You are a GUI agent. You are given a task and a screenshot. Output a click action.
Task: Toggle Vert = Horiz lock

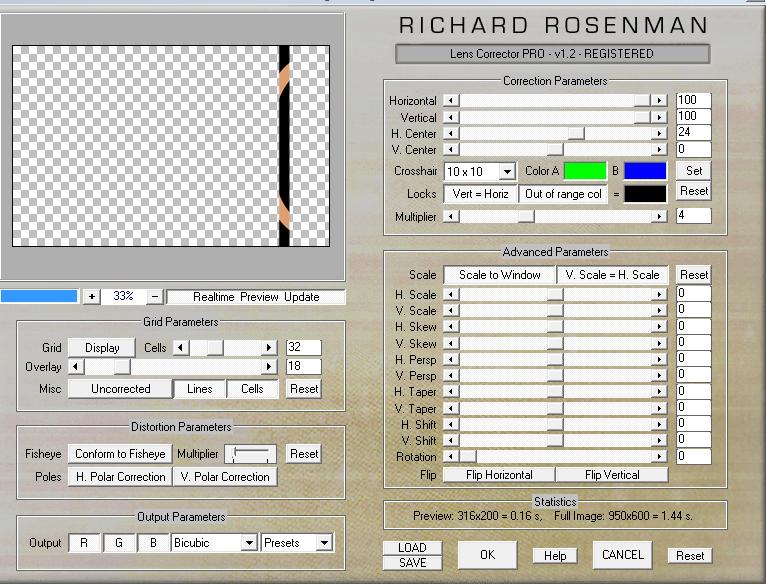[x=480, y=194]
